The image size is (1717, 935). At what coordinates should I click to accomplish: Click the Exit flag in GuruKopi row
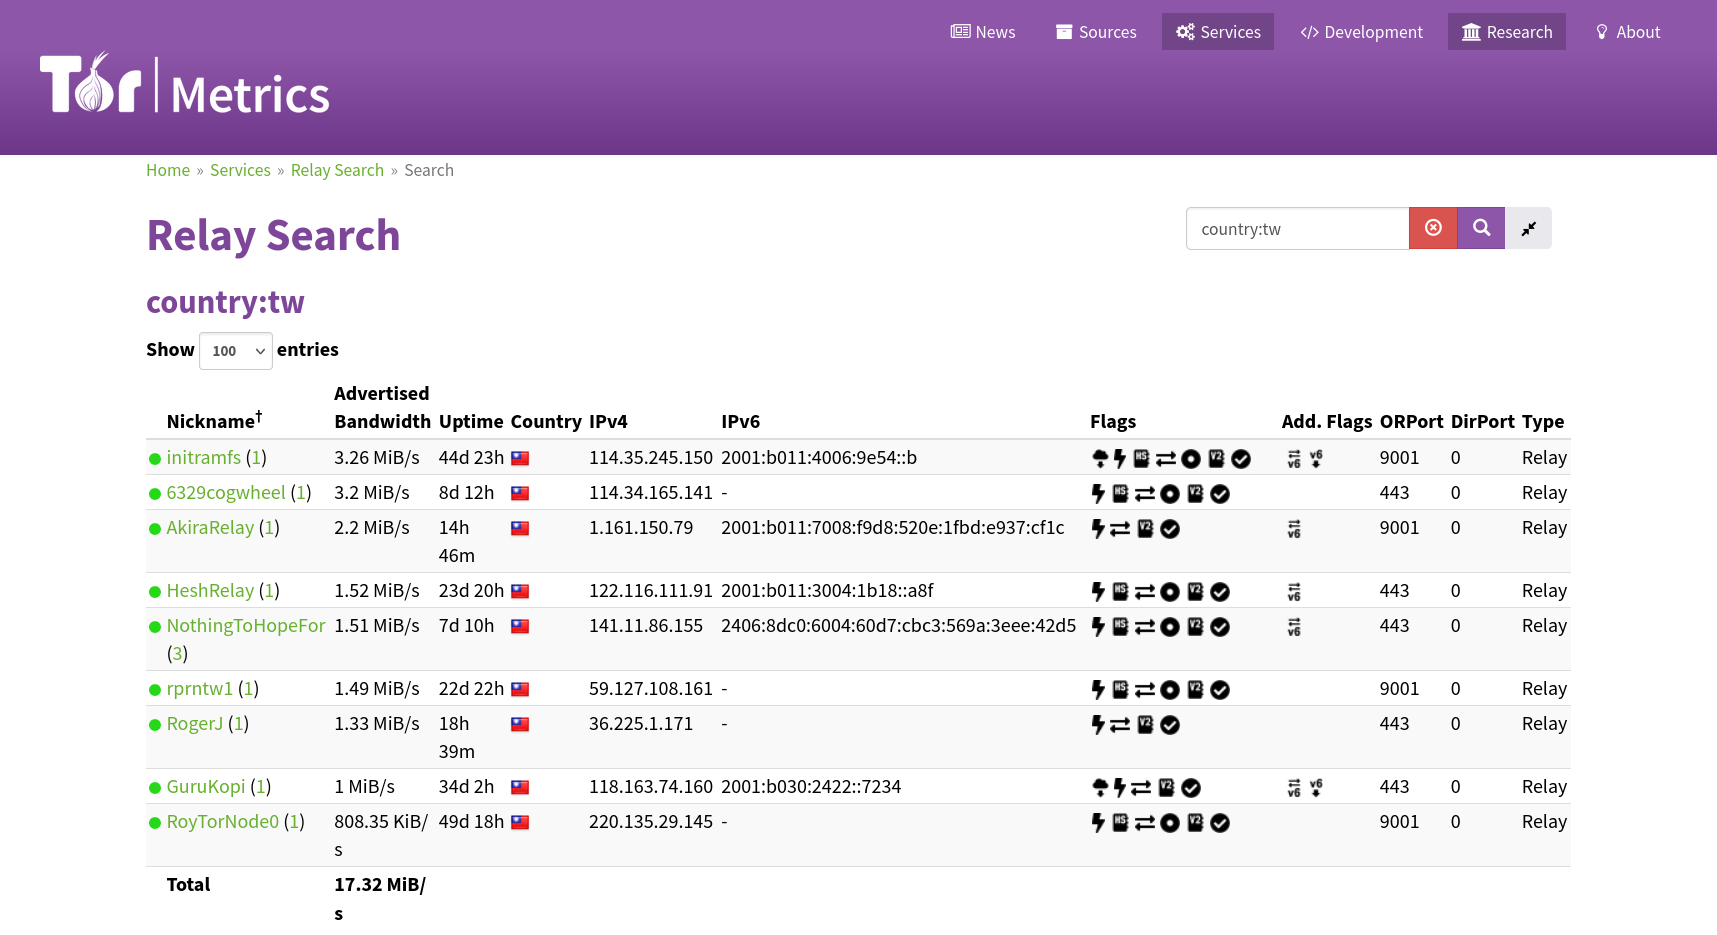pos(1100,787)
